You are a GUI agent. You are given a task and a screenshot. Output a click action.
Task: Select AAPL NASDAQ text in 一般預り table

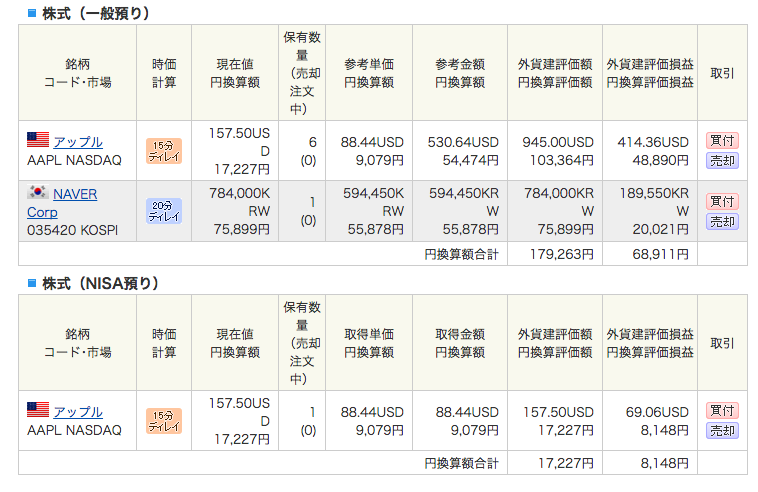74,160
